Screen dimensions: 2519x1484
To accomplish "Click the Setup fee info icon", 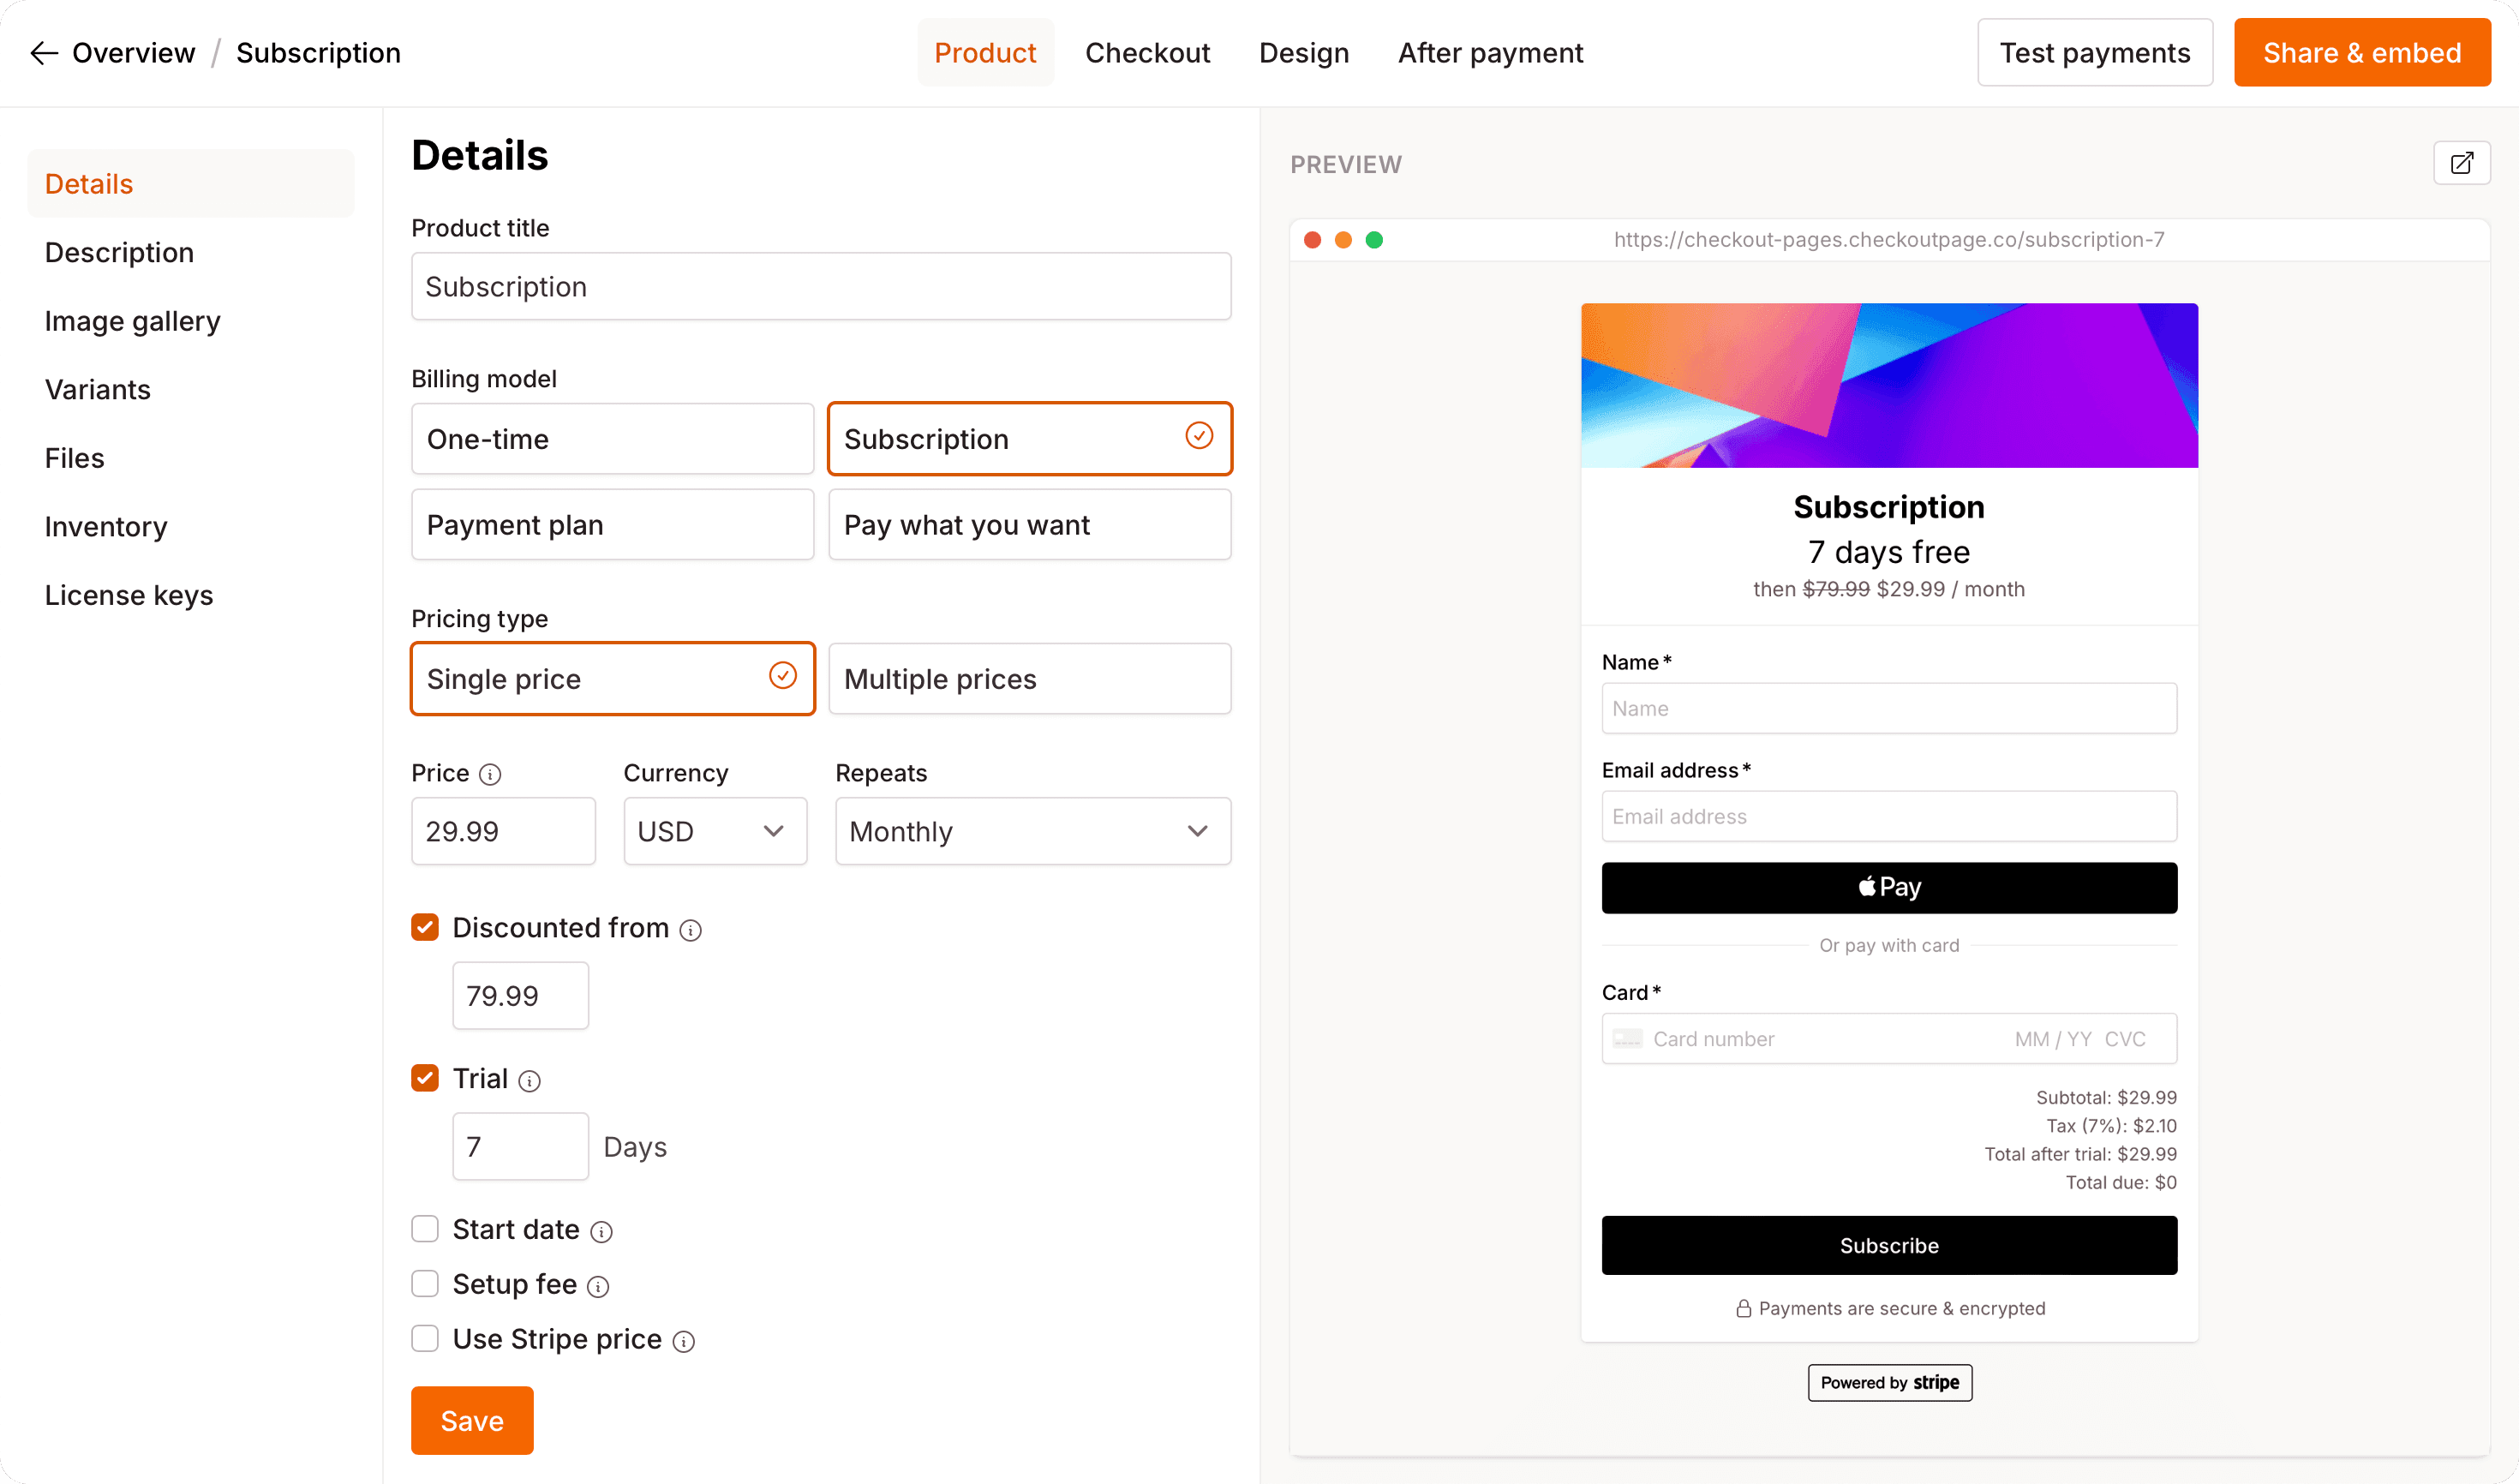I will tap(598, 1287).
